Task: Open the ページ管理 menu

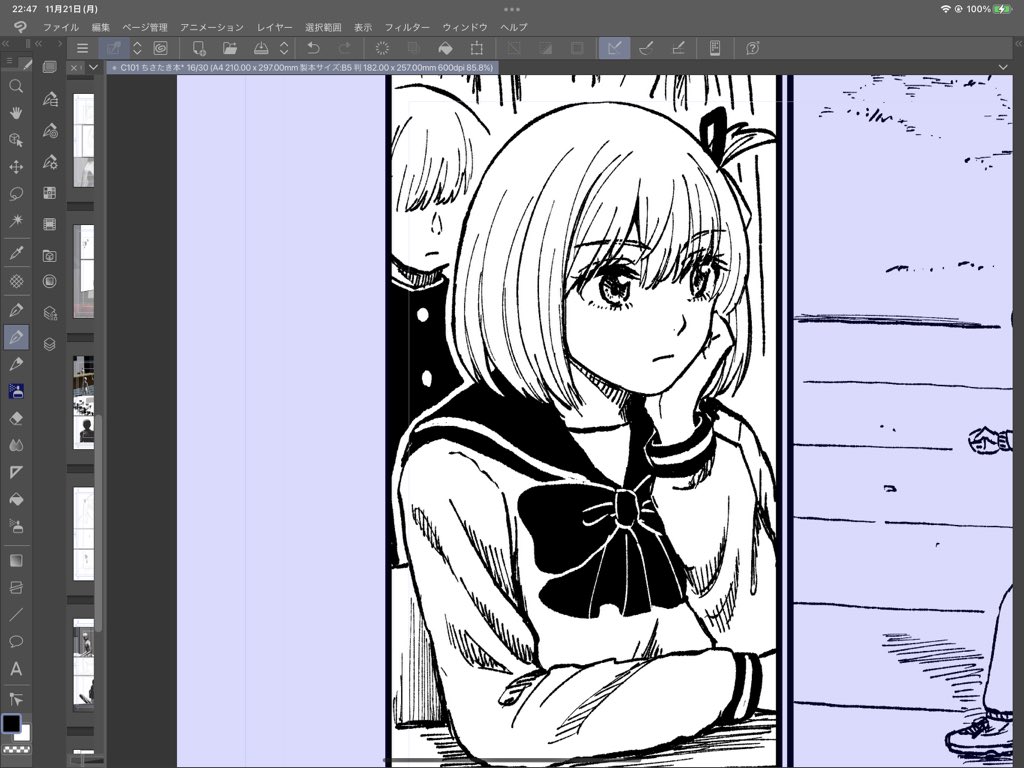Action: click(x=145, y=27)
